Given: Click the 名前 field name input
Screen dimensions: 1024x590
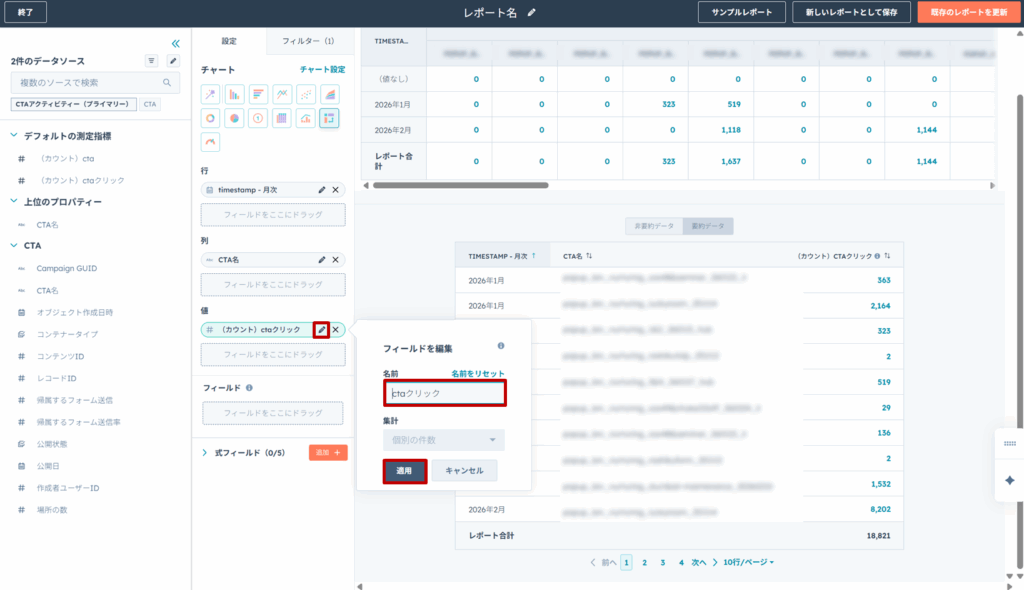Looking at the screenshot, I should [x=443, y=394].
